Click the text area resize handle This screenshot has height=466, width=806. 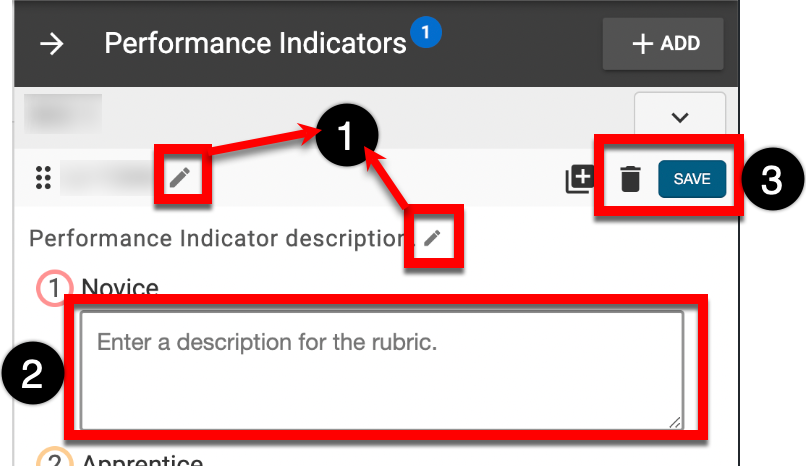click(676, 422)
